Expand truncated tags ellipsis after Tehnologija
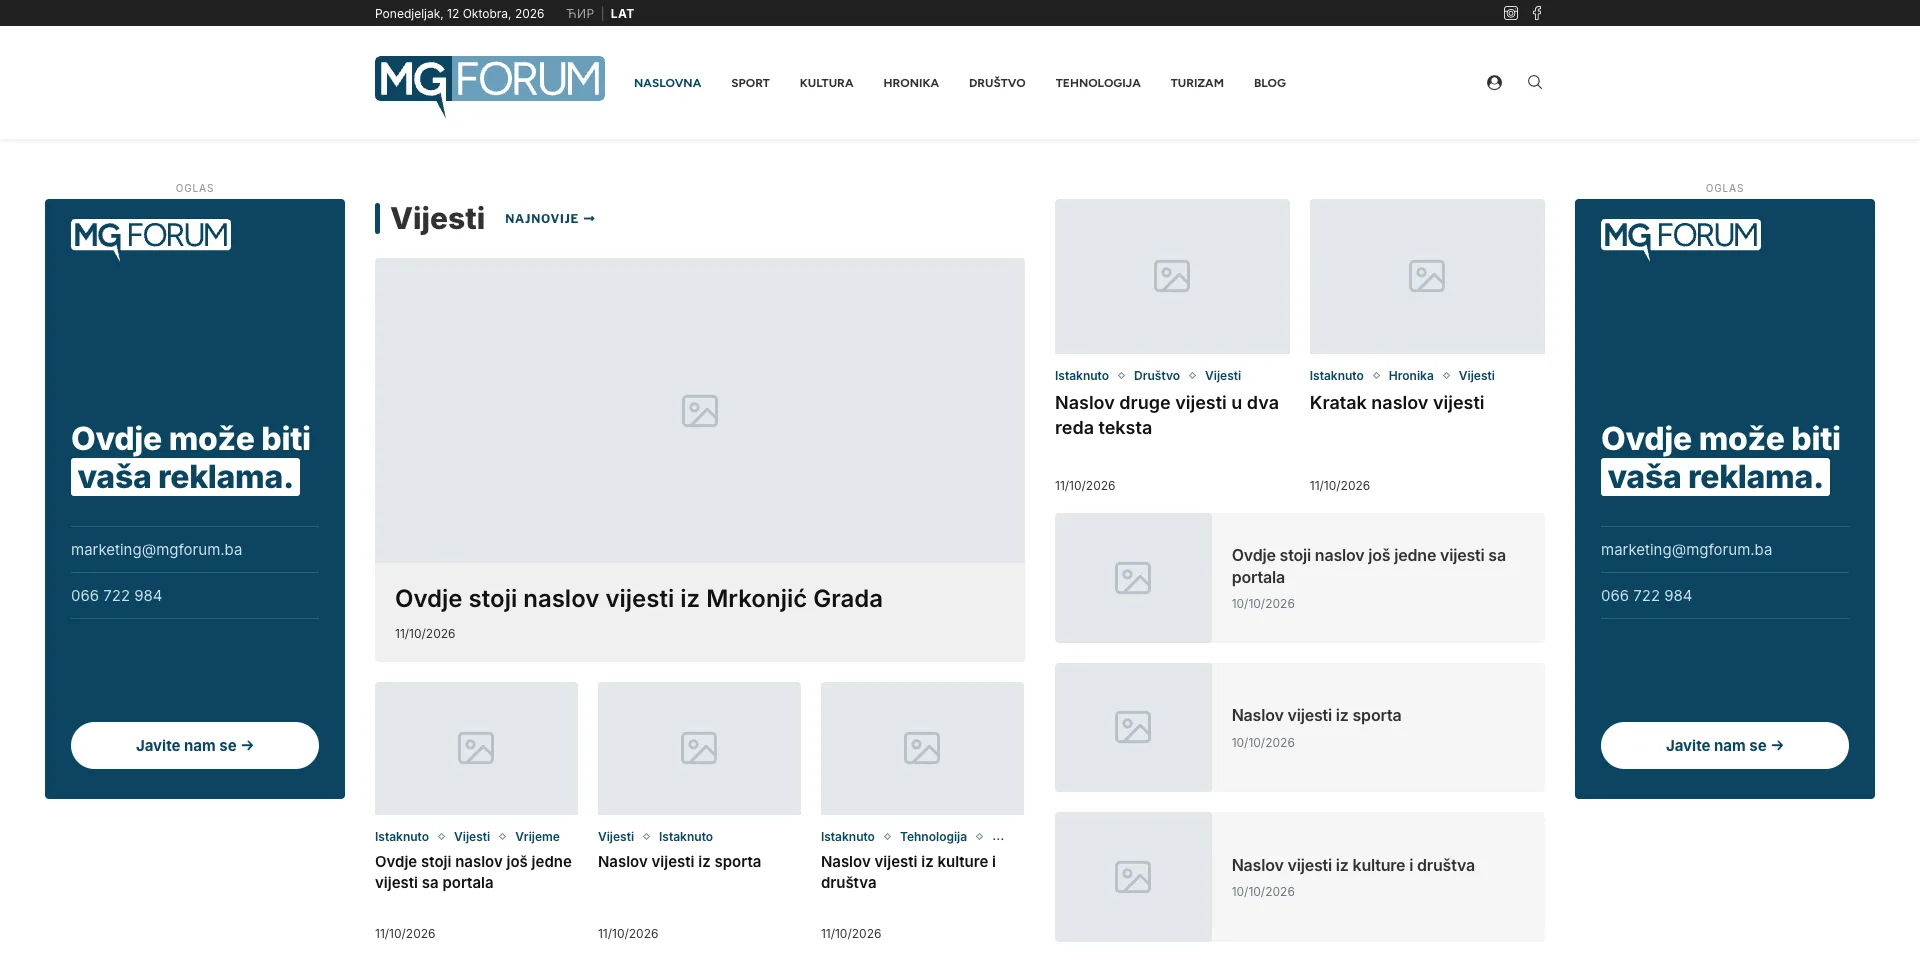This screenshot has height=960, width=1920. pyautogui.click(x=998, y=837)
